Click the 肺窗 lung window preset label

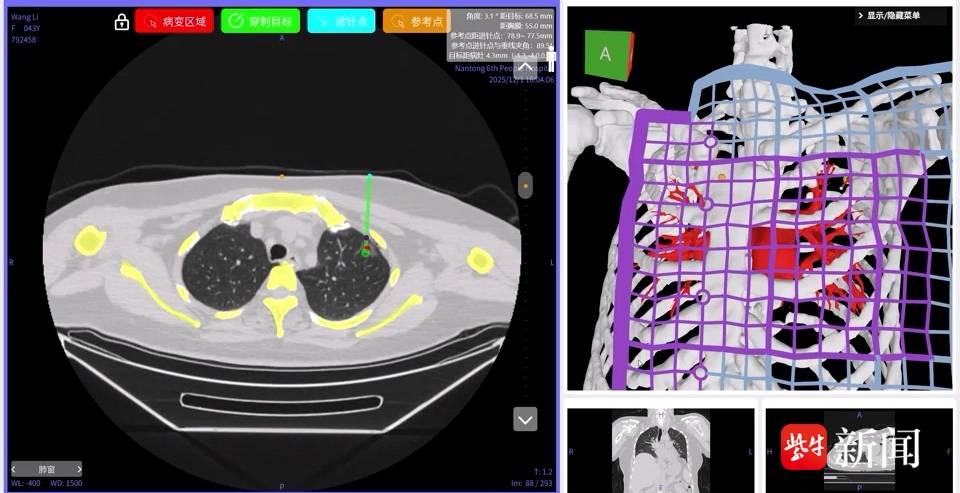(x=46, y=469)
